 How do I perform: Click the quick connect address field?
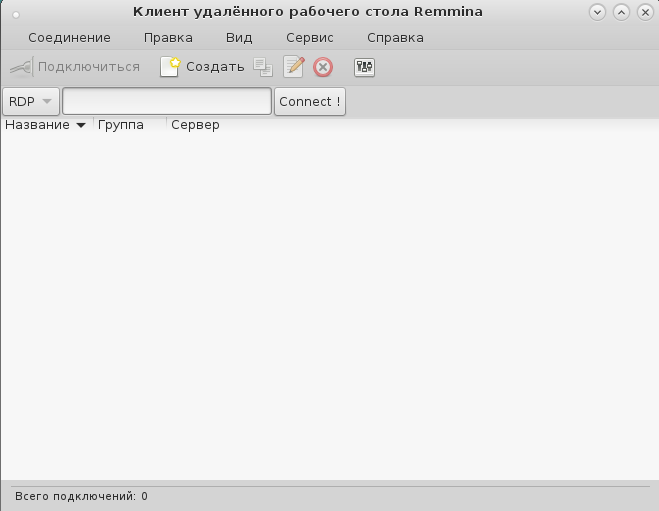(x=167, y=101)
